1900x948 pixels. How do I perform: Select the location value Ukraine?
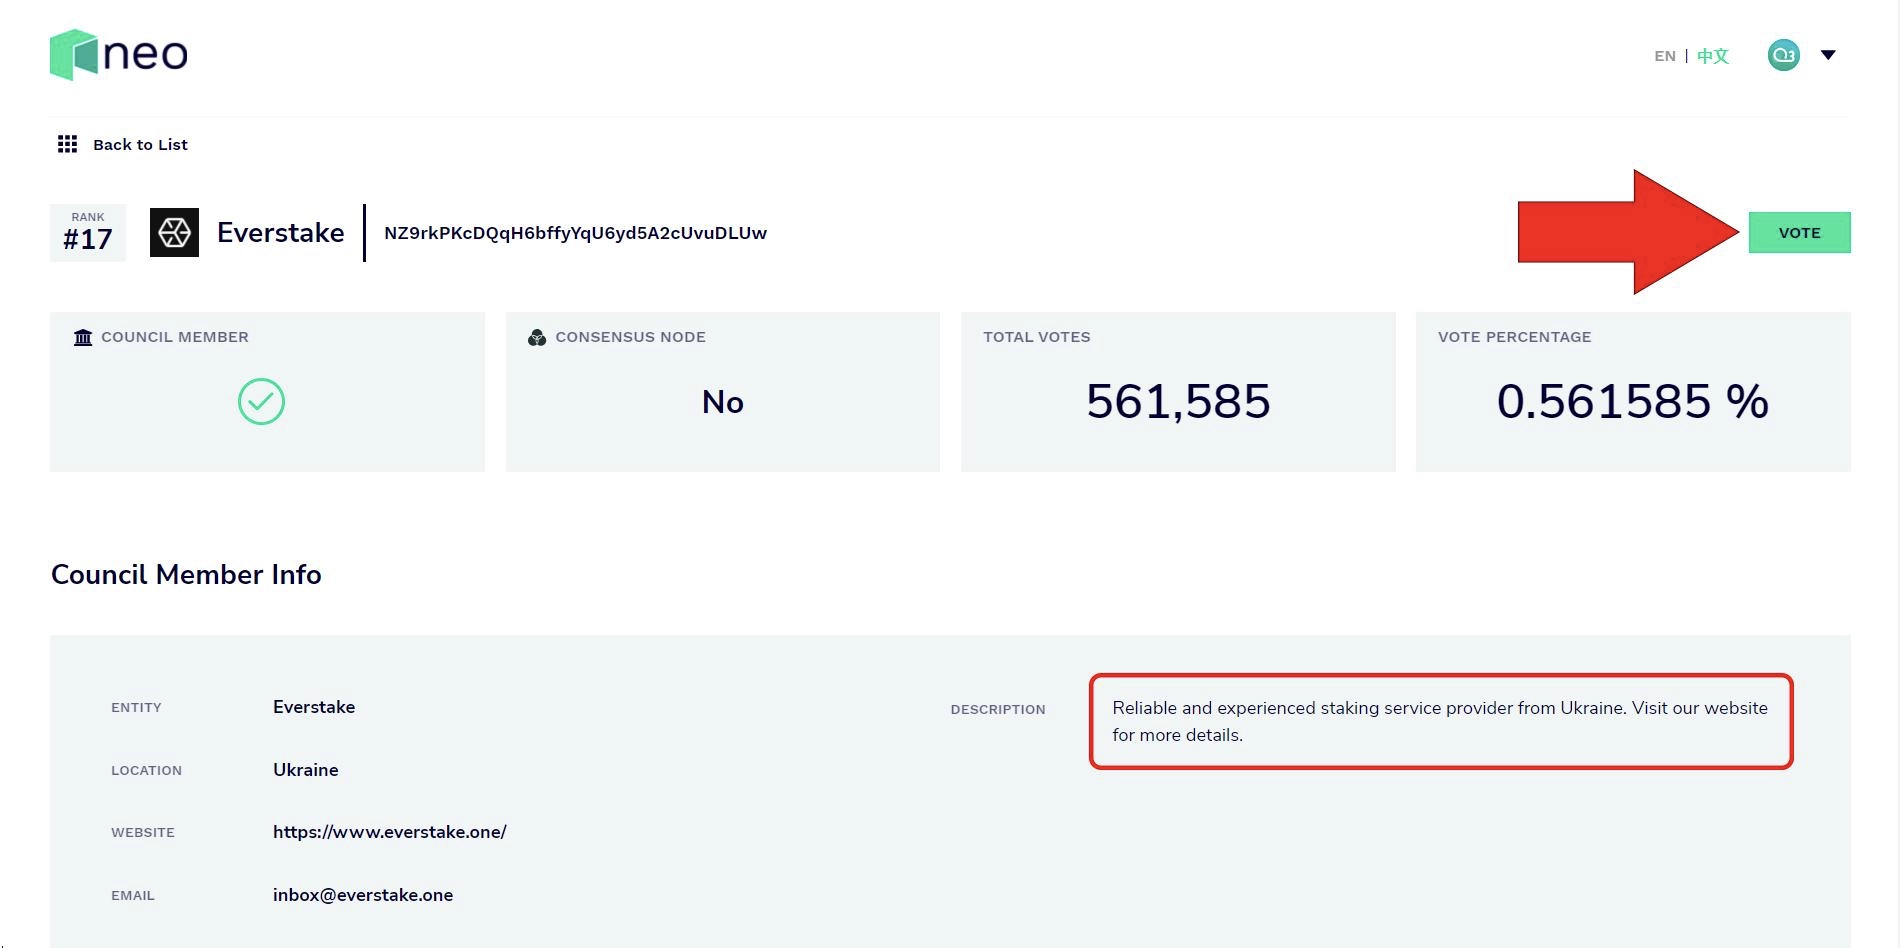[306, 770]
